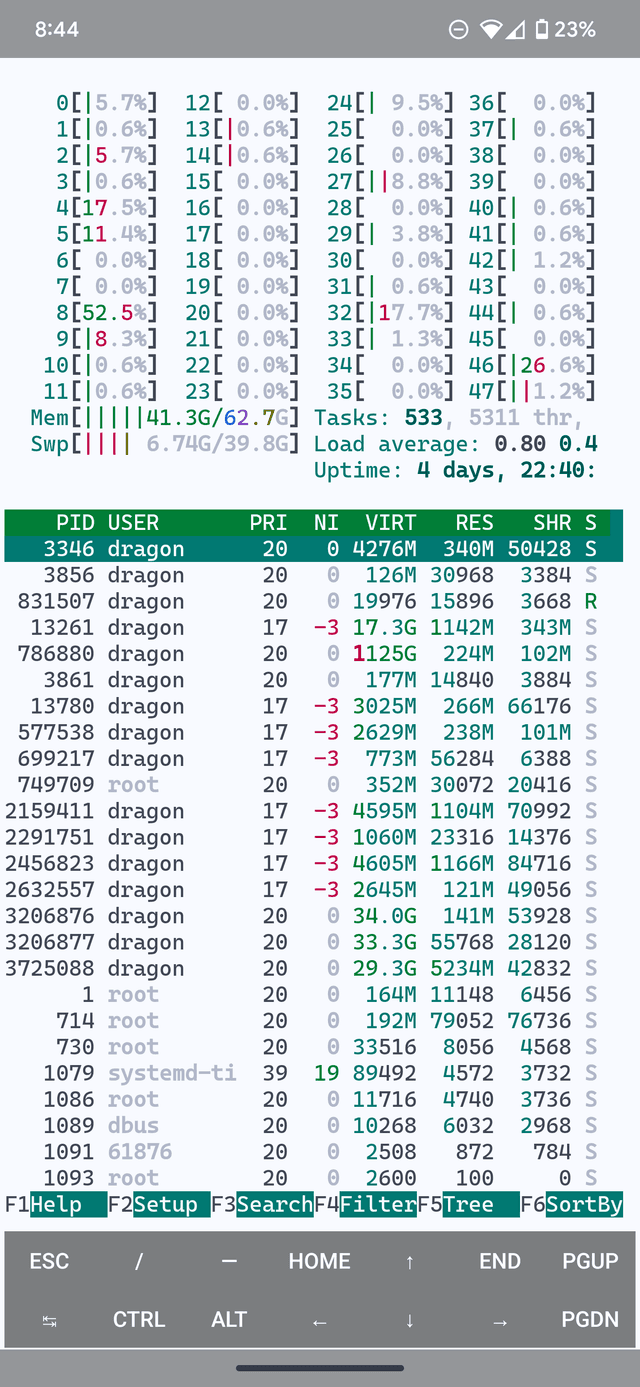Sort by the USER column header
The image size is (640, 1387).
133,522
